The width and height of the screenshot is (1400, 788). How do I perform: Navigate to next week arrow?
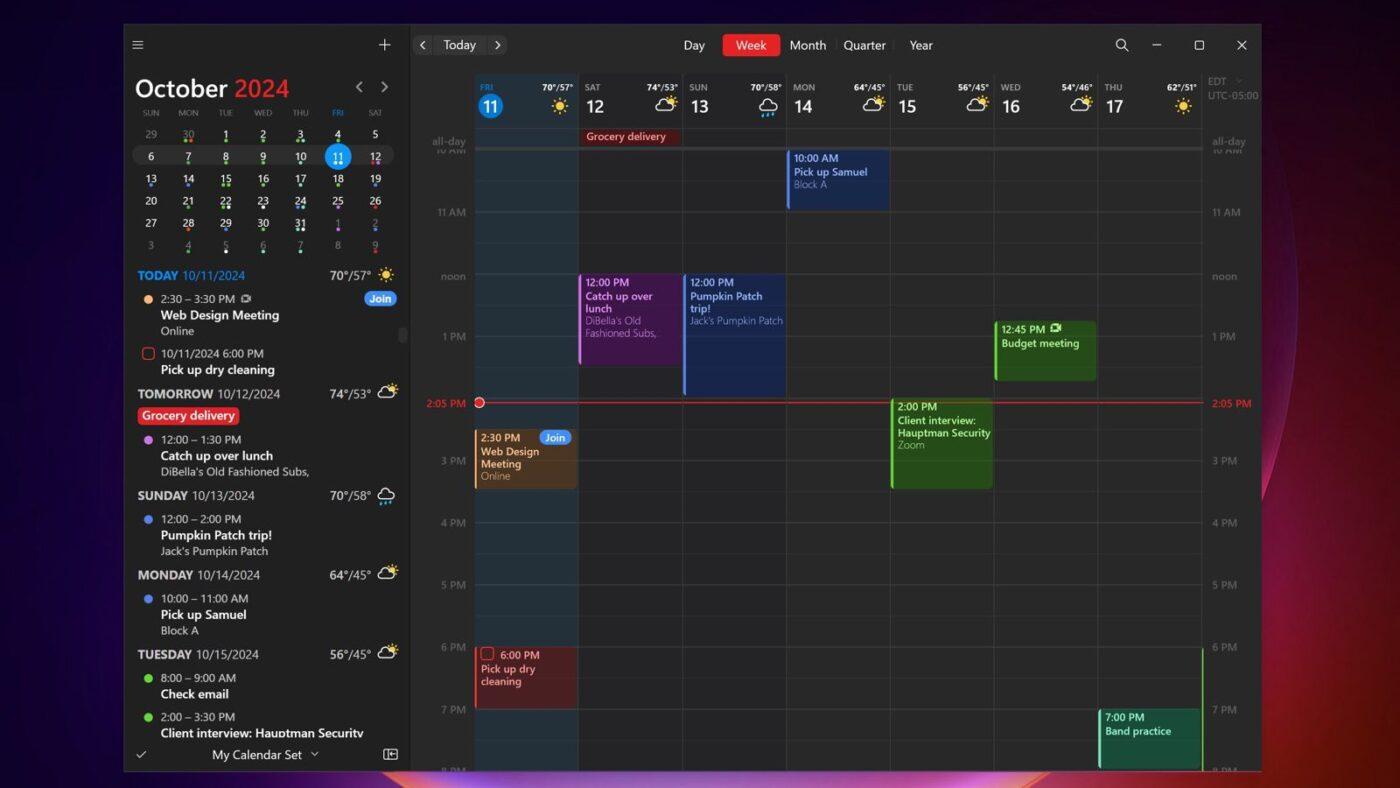[x=498, y=45]
